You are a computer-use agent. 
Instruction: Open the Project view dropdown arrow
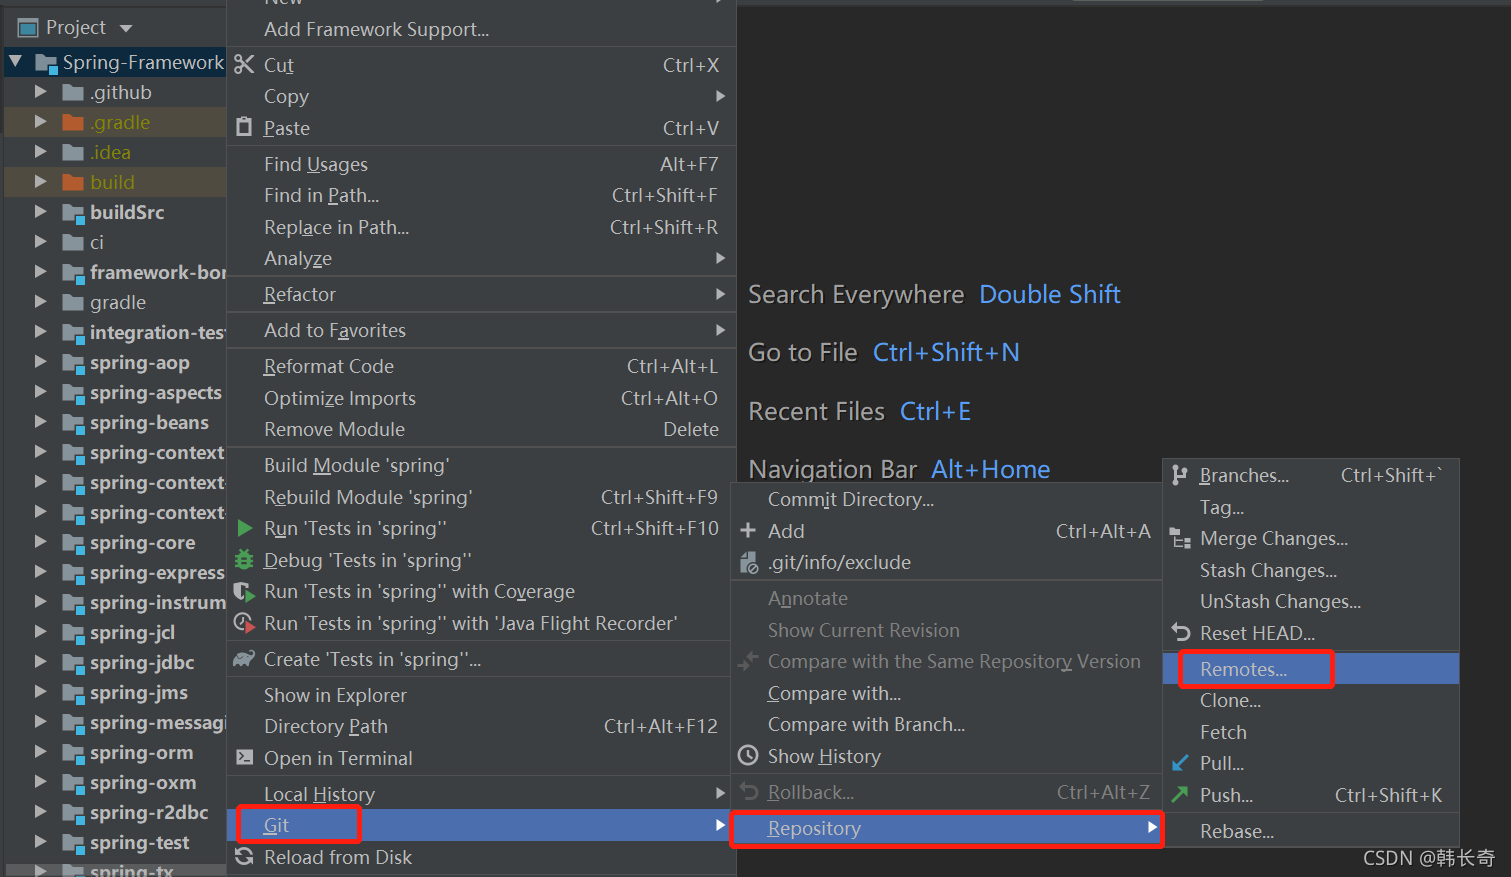tap(126, 28)
